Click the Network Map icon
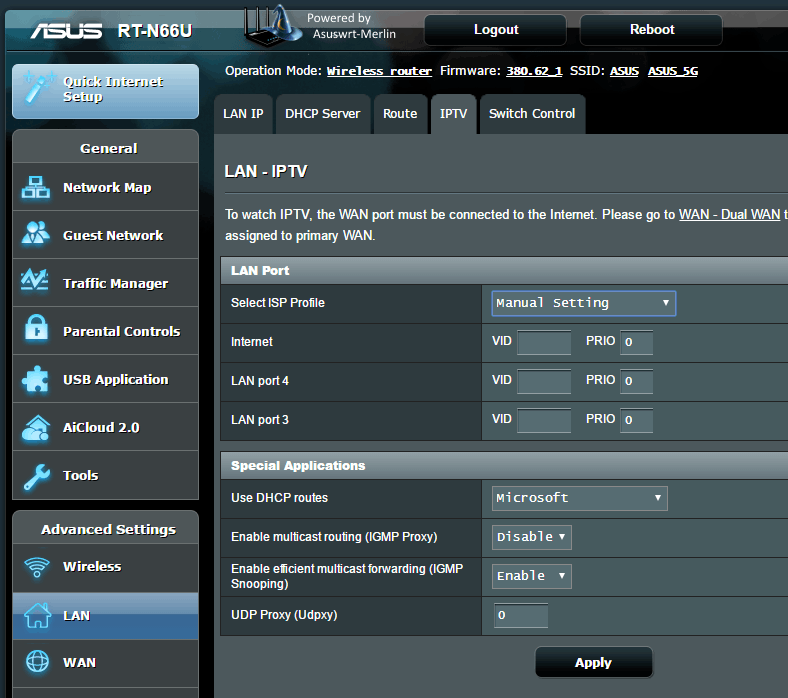788x698 pixels. [35, 187]
